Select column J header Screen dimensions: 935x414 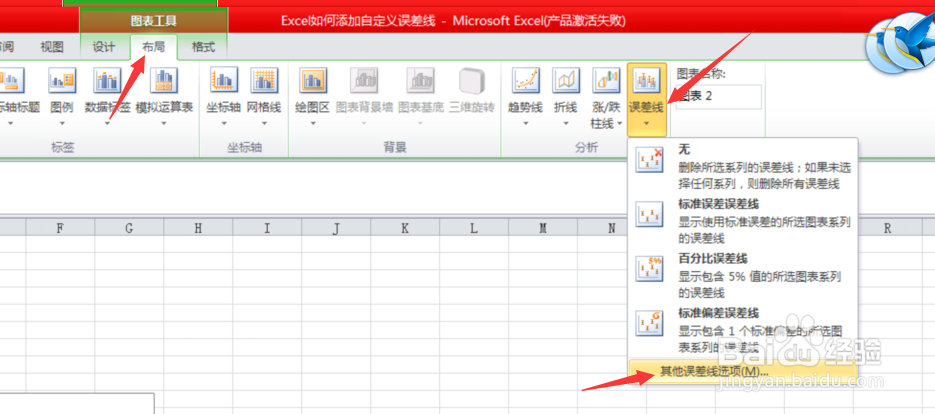336,228
